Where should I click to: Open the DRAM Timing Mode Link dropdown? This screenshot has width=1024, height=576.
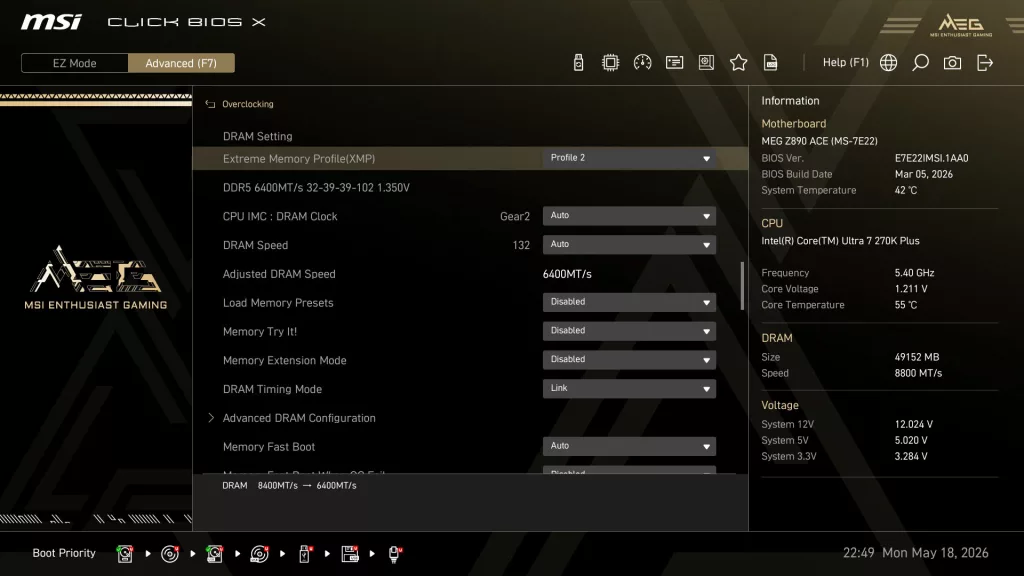click(x=629, y=388)
